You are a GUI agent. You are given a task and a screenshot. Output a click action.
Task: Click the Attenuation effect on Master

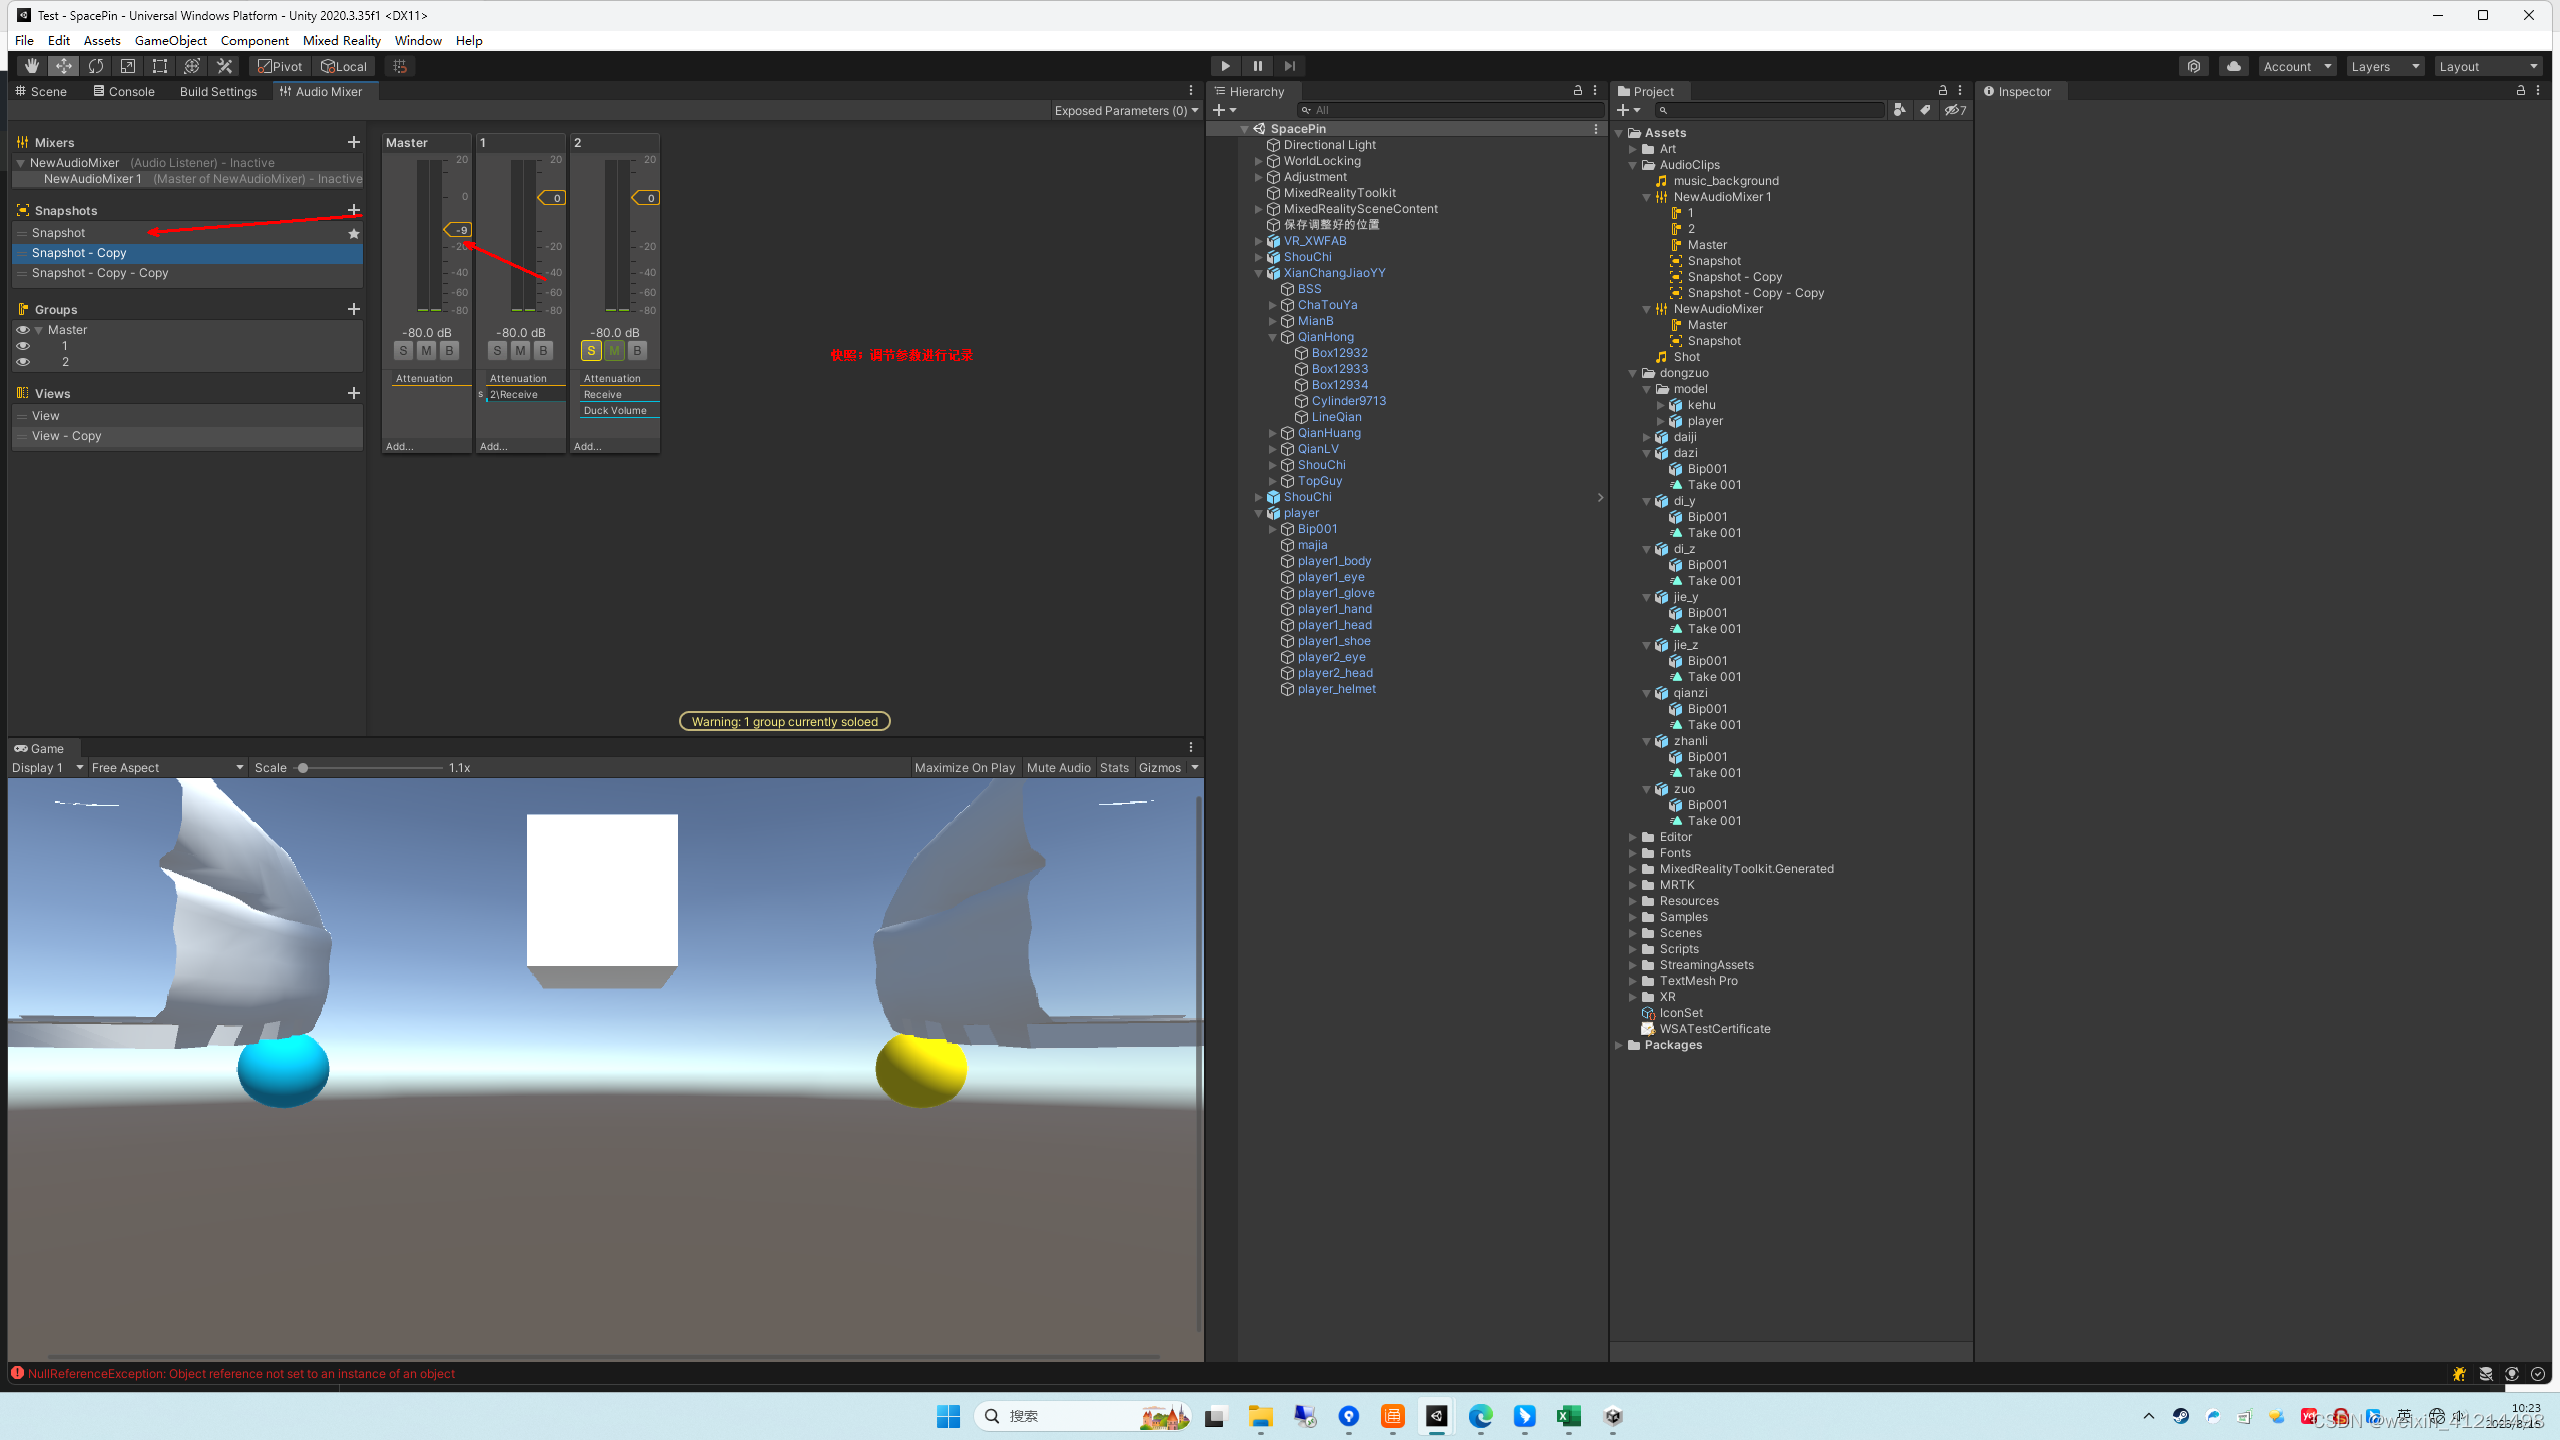point(427,377)
